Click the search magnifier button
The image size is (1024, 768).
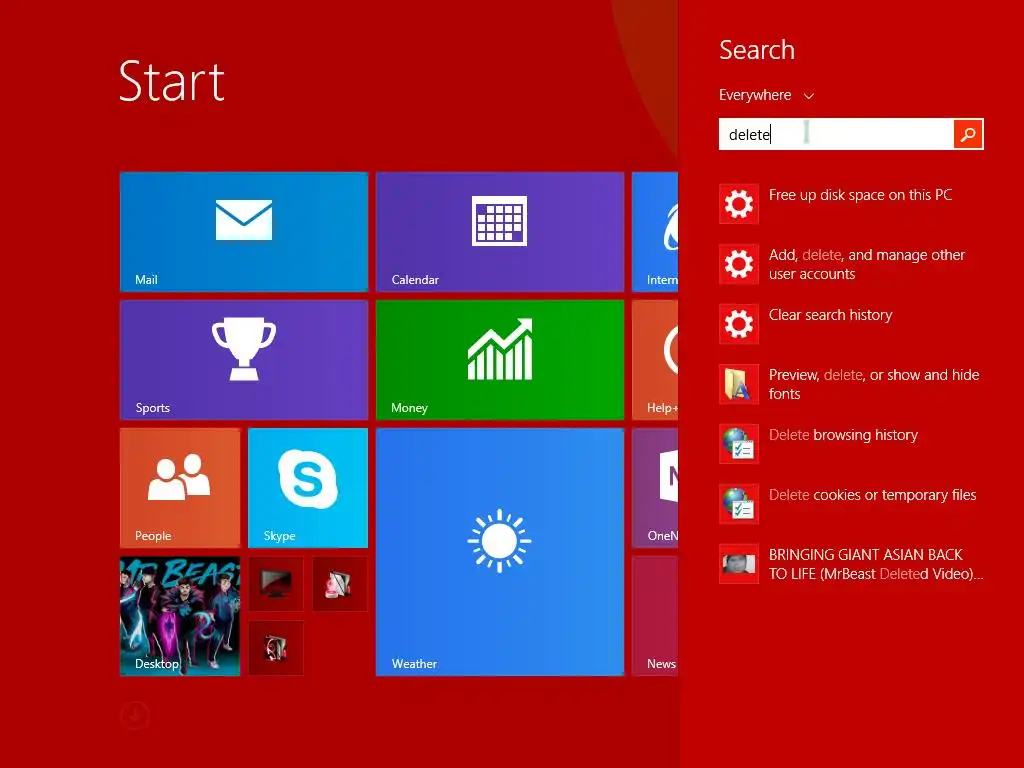tap(968, 135)
